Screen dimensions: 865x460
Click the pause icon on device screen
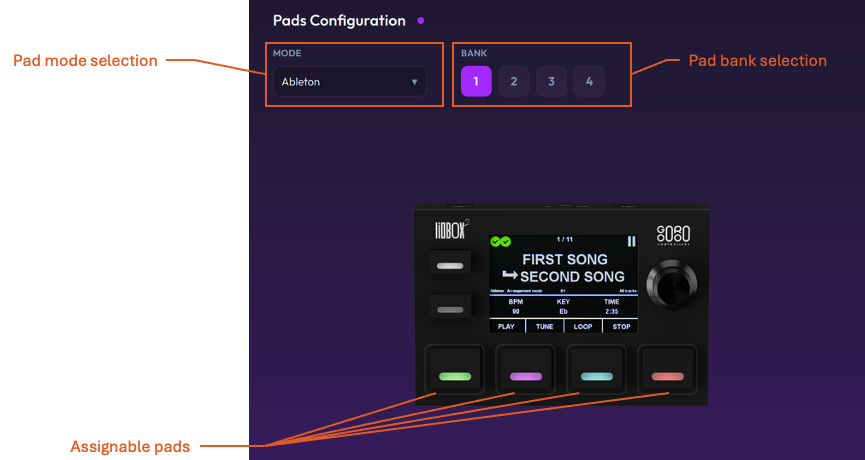pyautogui.click(x=631, y=241)
